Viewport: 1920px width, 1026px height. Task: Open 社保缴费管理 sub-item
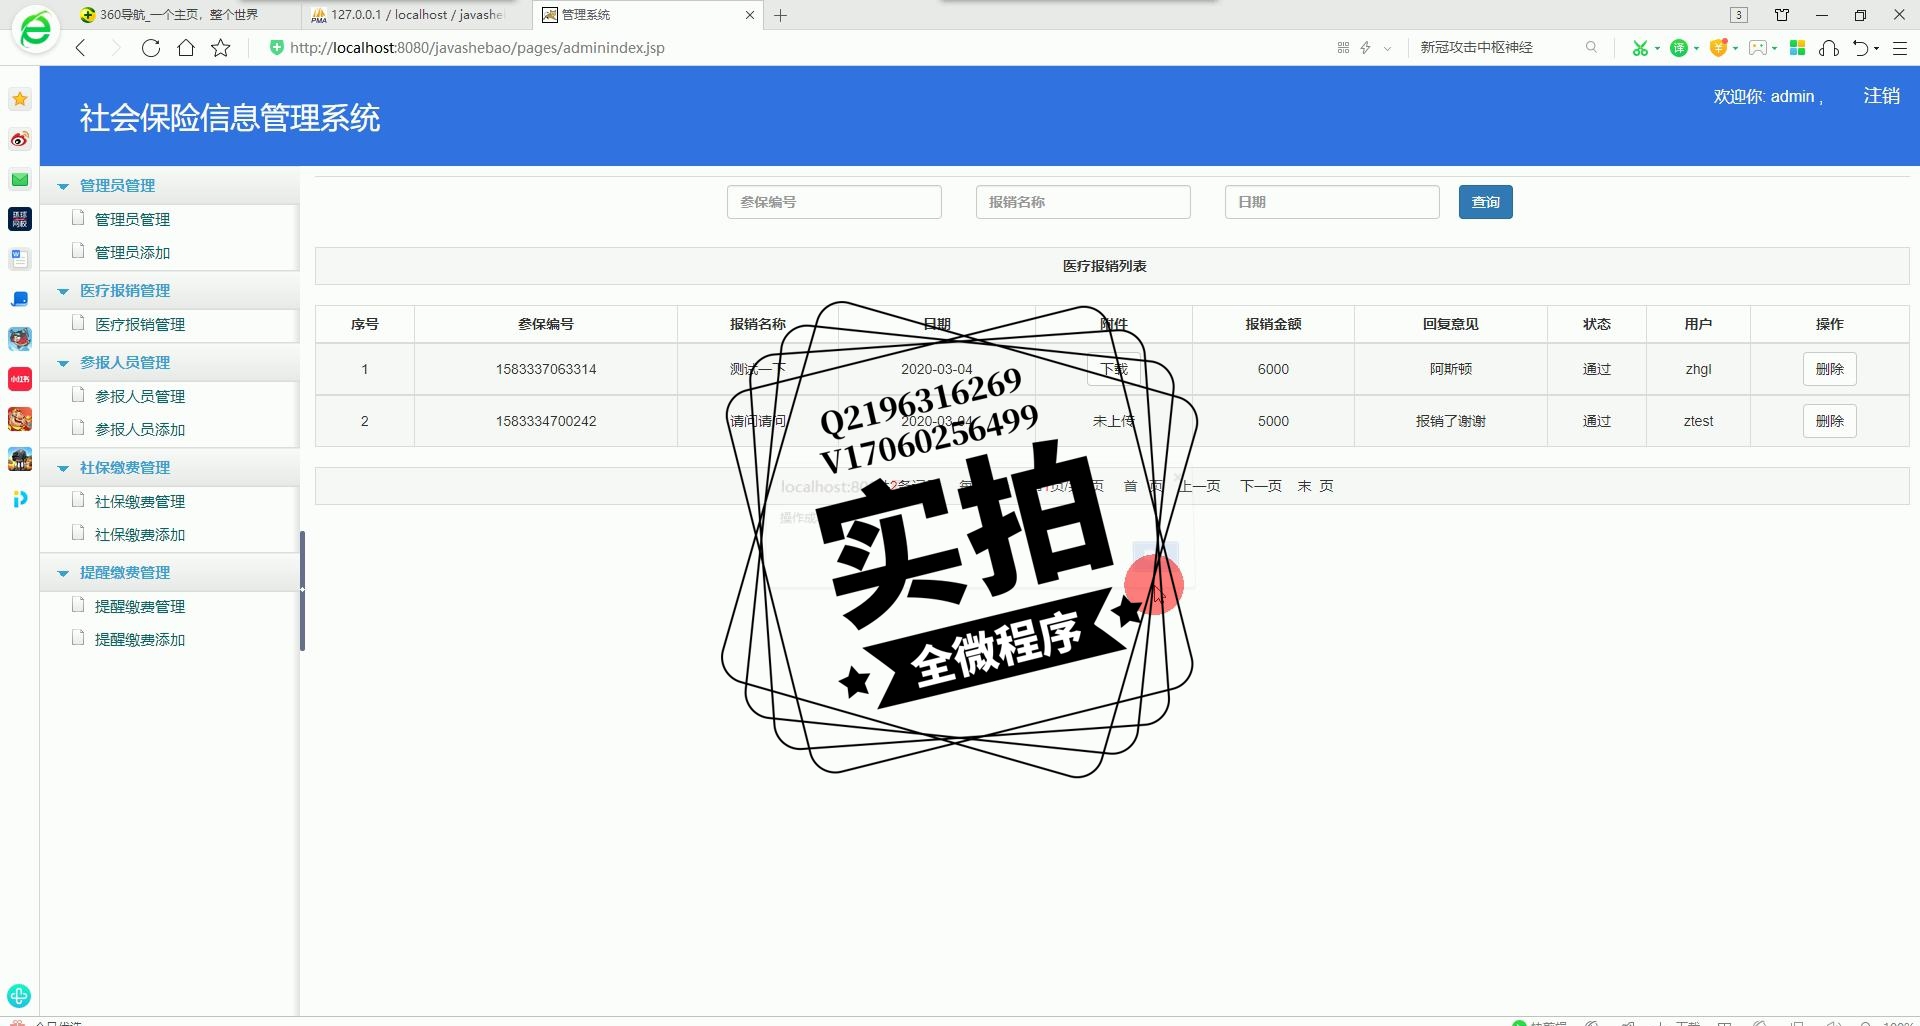(140, 502)
